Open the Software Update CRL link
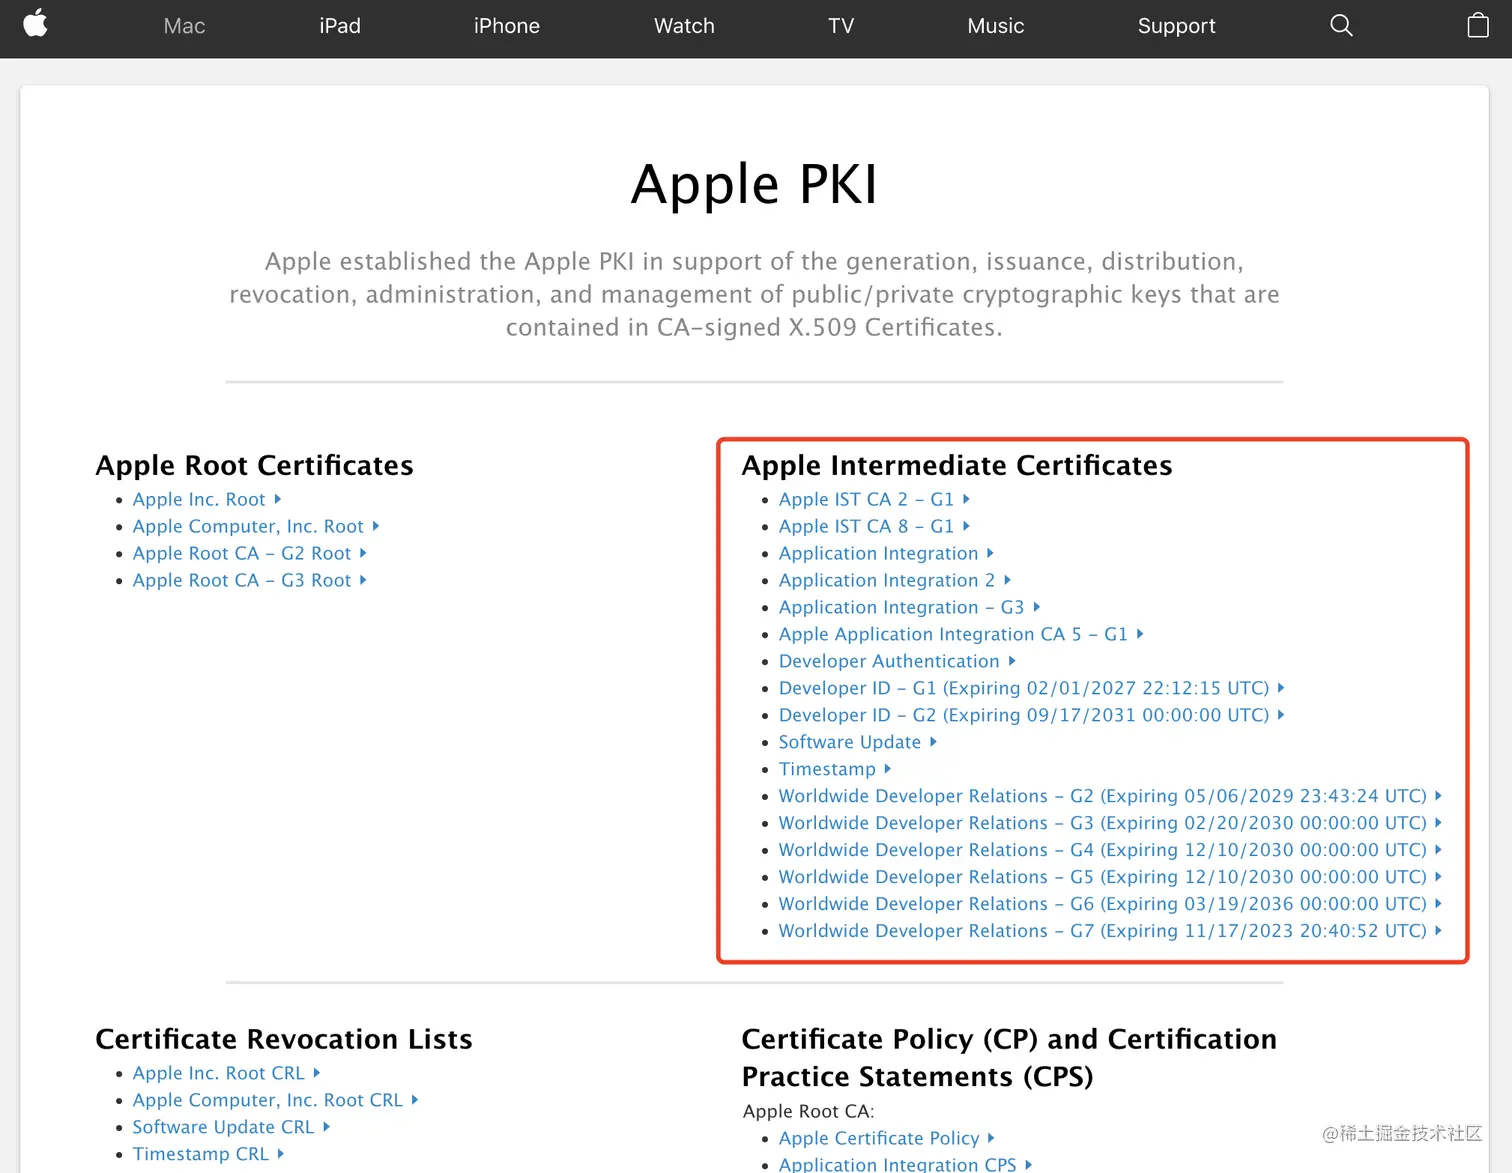1512x1173 pixels. click(222, 1127)
